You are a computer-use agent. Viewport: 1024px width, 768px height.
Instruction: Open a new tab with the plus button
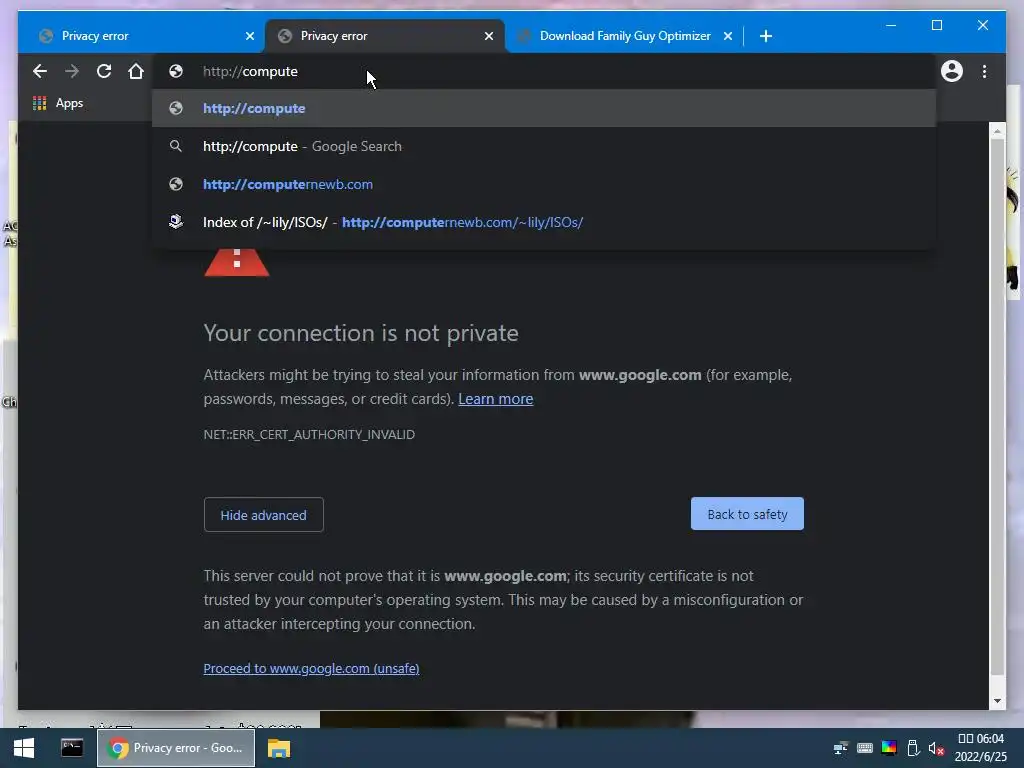pyautogui.click(x=766, y=36)
